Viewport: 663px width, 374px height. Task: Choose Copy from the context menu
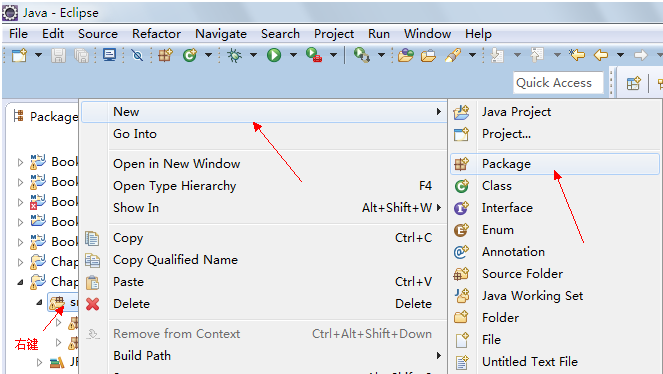coord(264,238)
